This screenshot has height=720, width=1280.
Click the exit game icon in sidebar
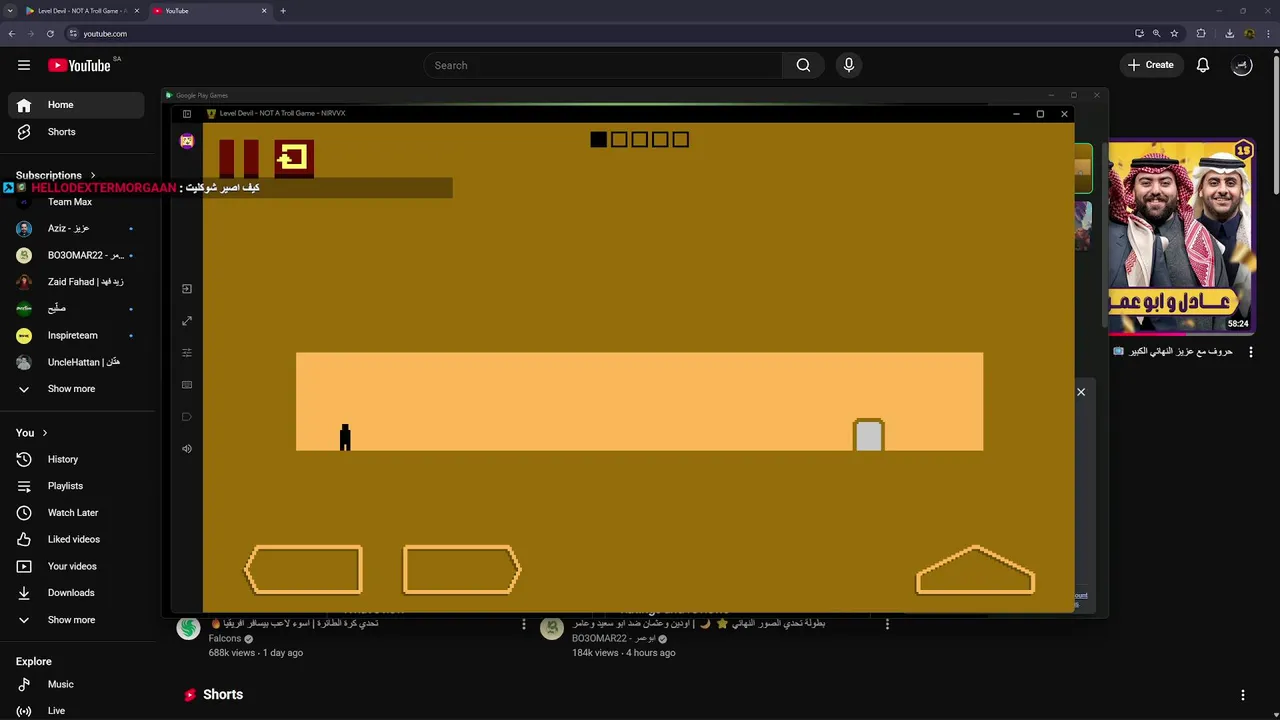(x=187, y=289)
